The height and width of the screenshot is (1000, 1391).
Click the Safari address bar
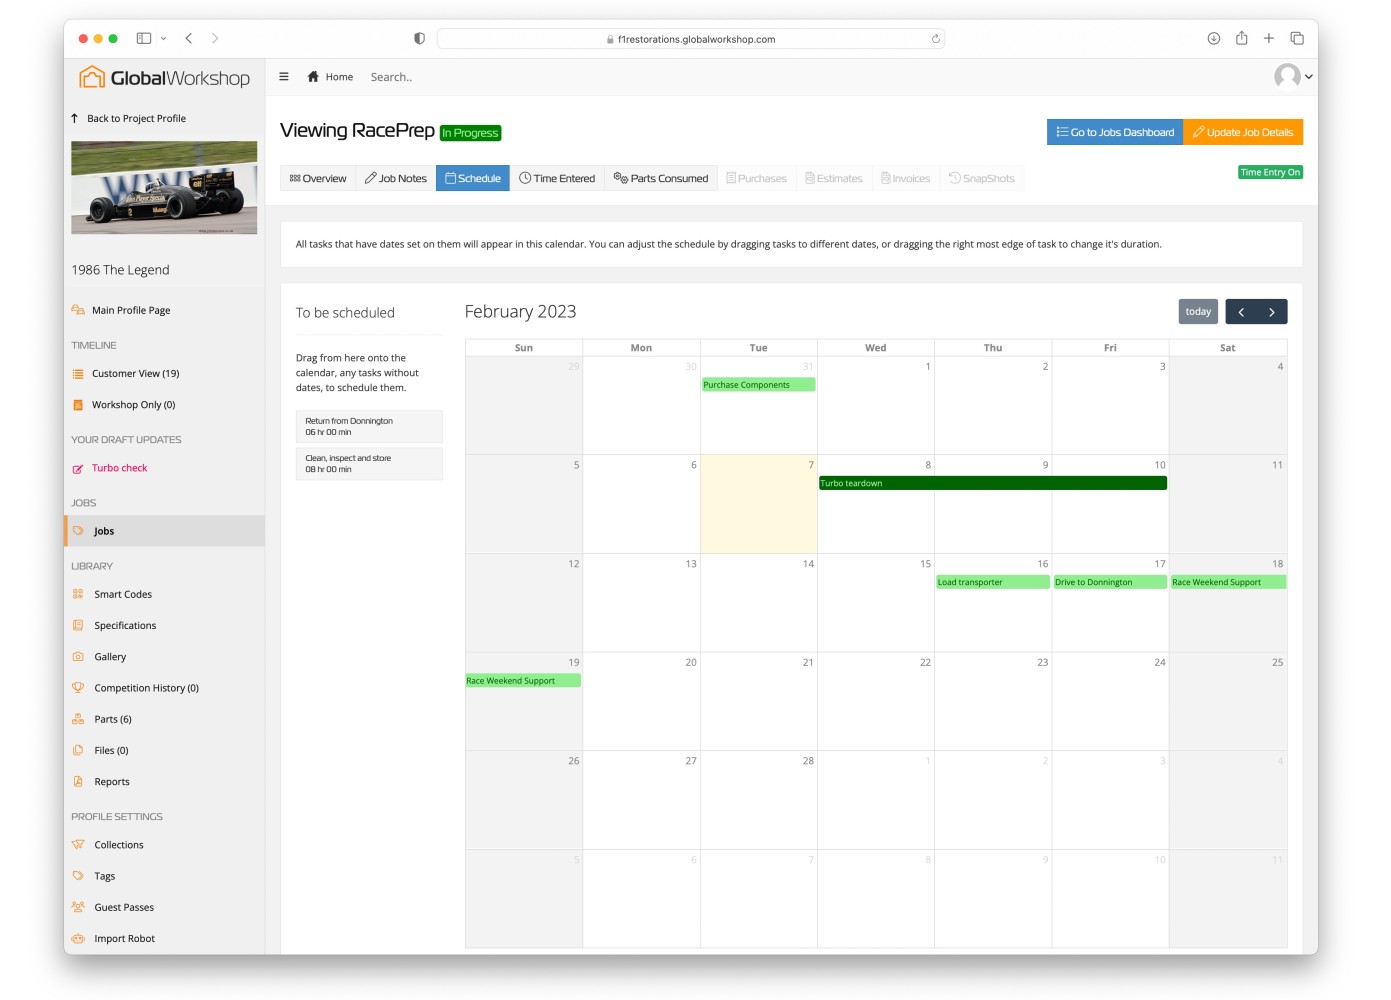(691, 39)
